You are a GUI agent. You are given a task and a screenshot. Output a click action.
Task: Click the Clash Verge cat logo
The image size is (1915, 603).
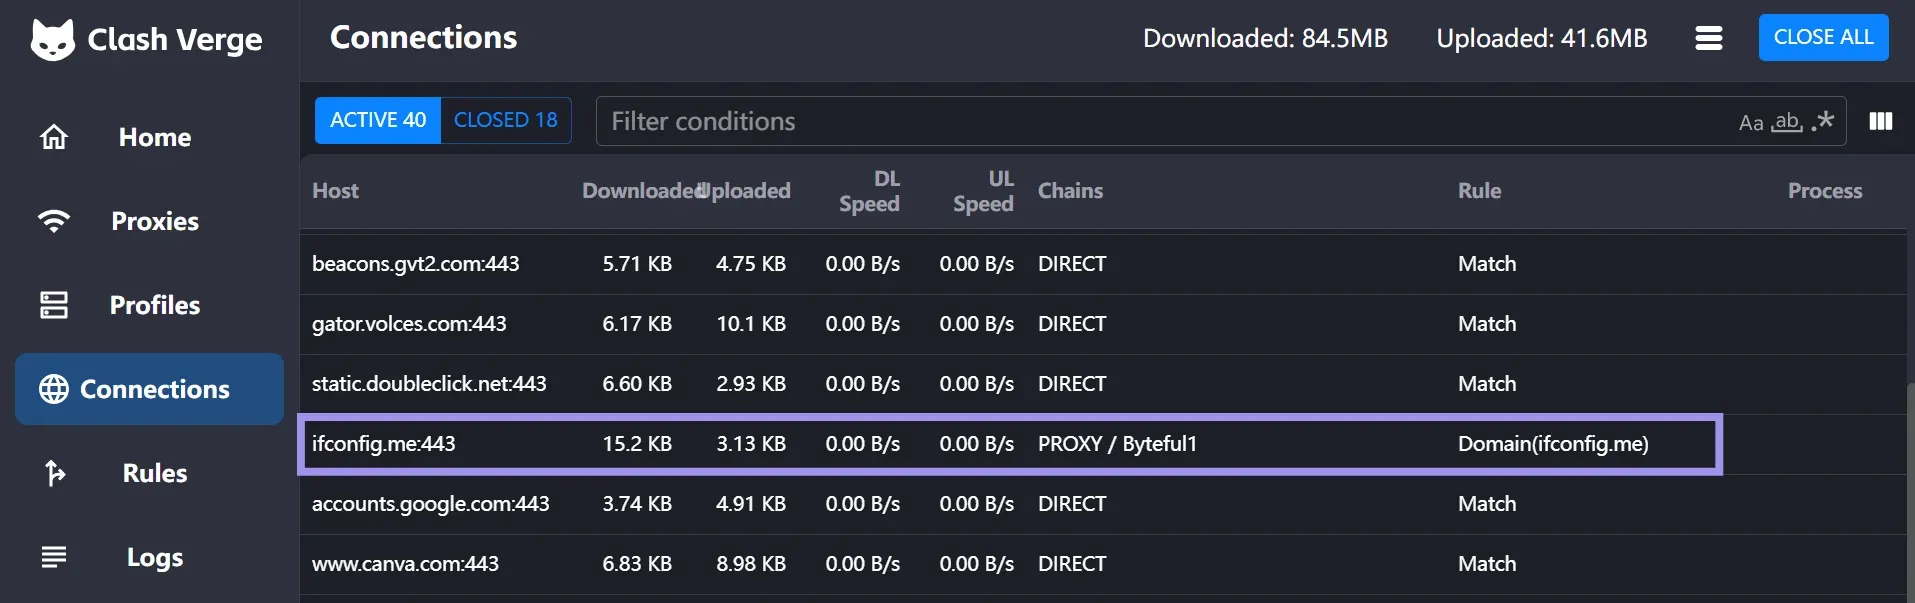point(53,40)
